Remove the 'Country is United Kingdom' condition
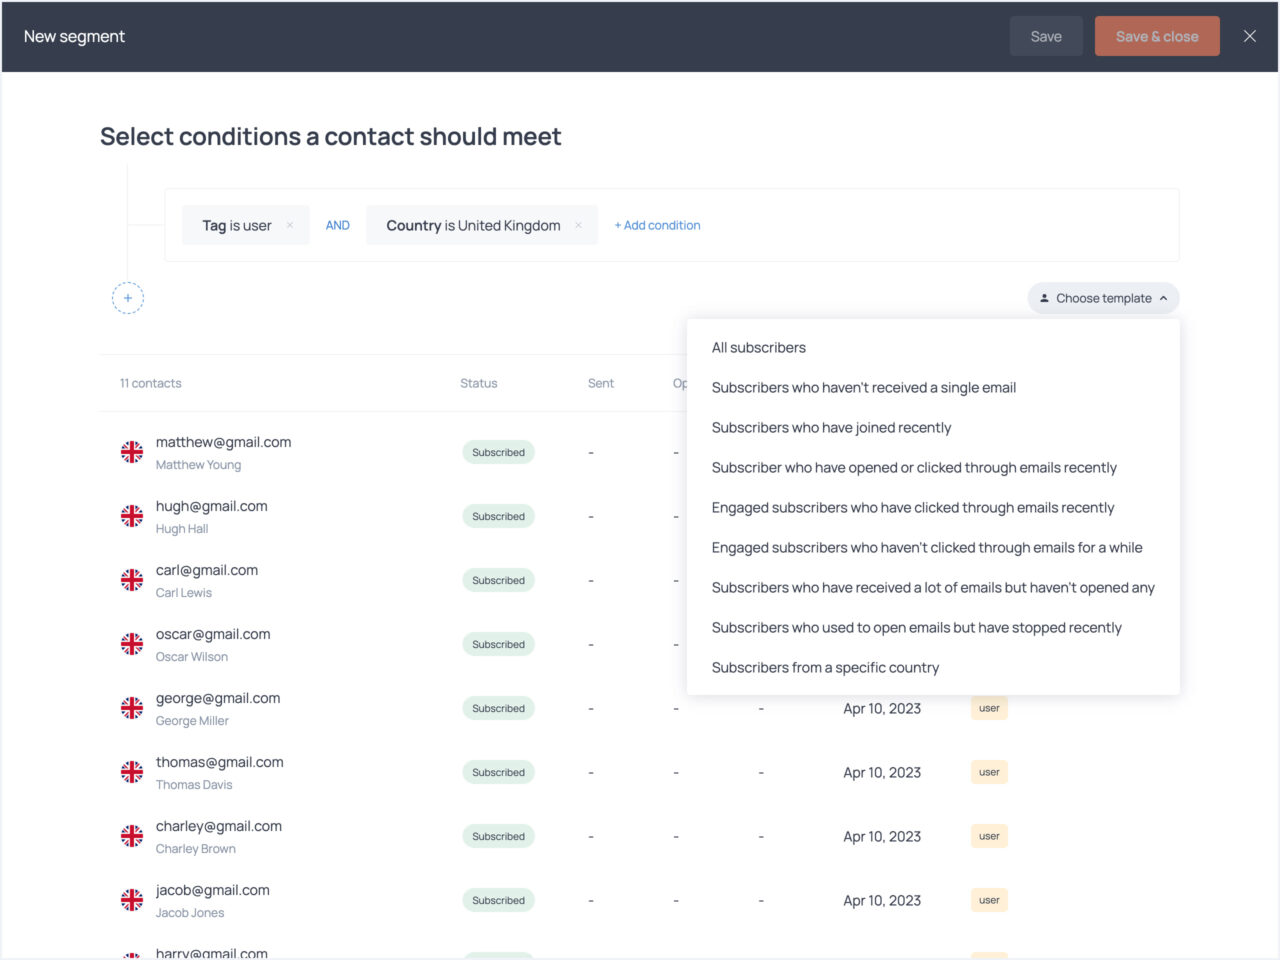 (x=578, y=225)
